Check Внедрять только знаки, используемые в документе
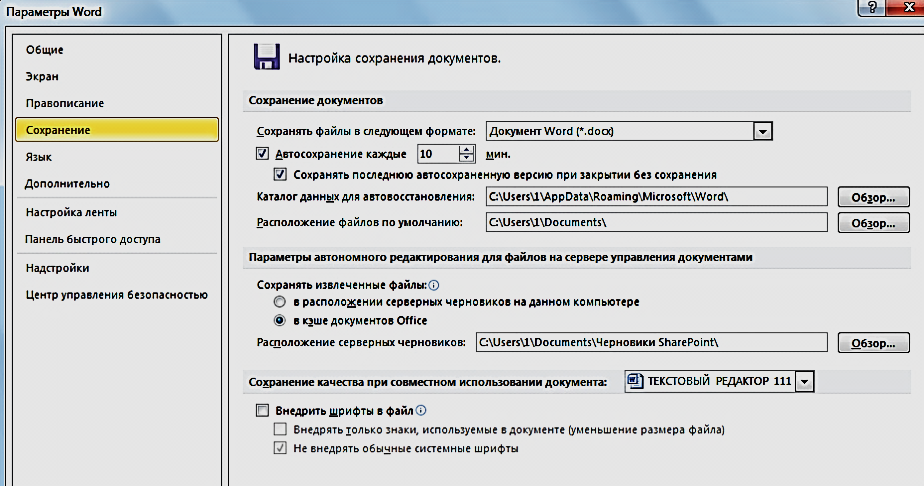Viewport: 924px width, 486px height. coord(280,429)
